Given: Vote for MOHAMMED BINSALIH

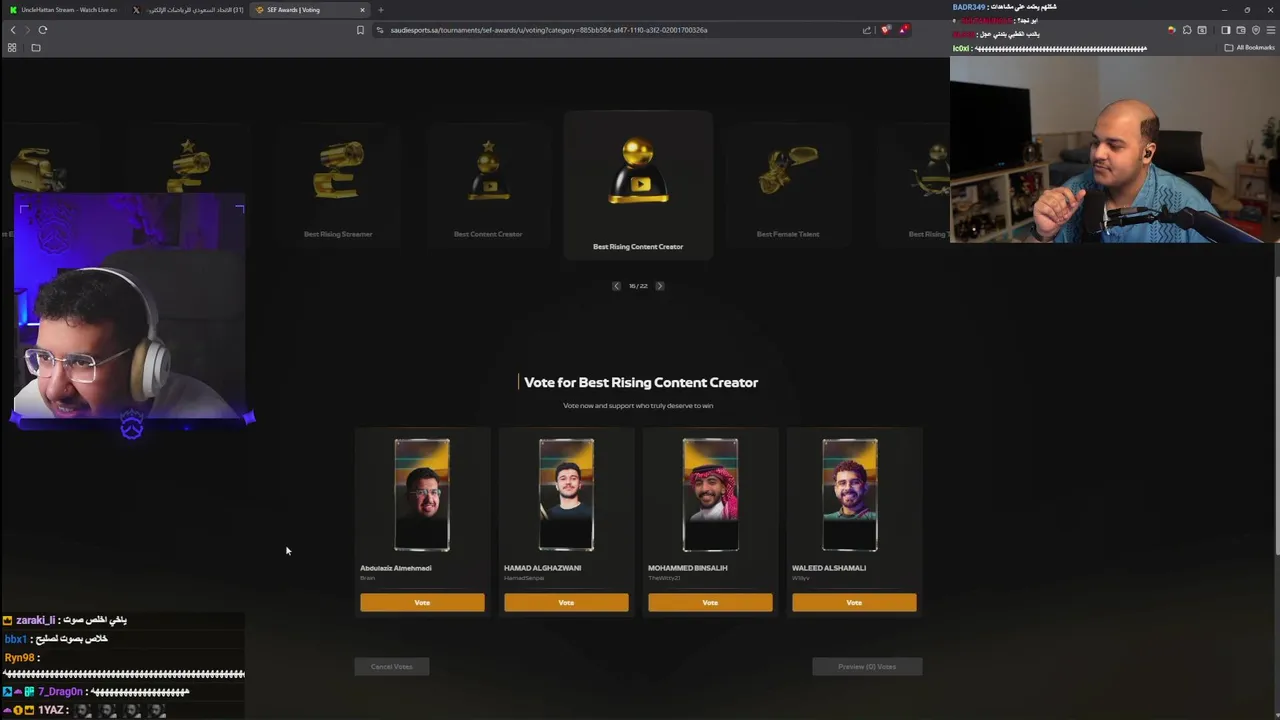Looking at the screenshot, I should [710, 602].
